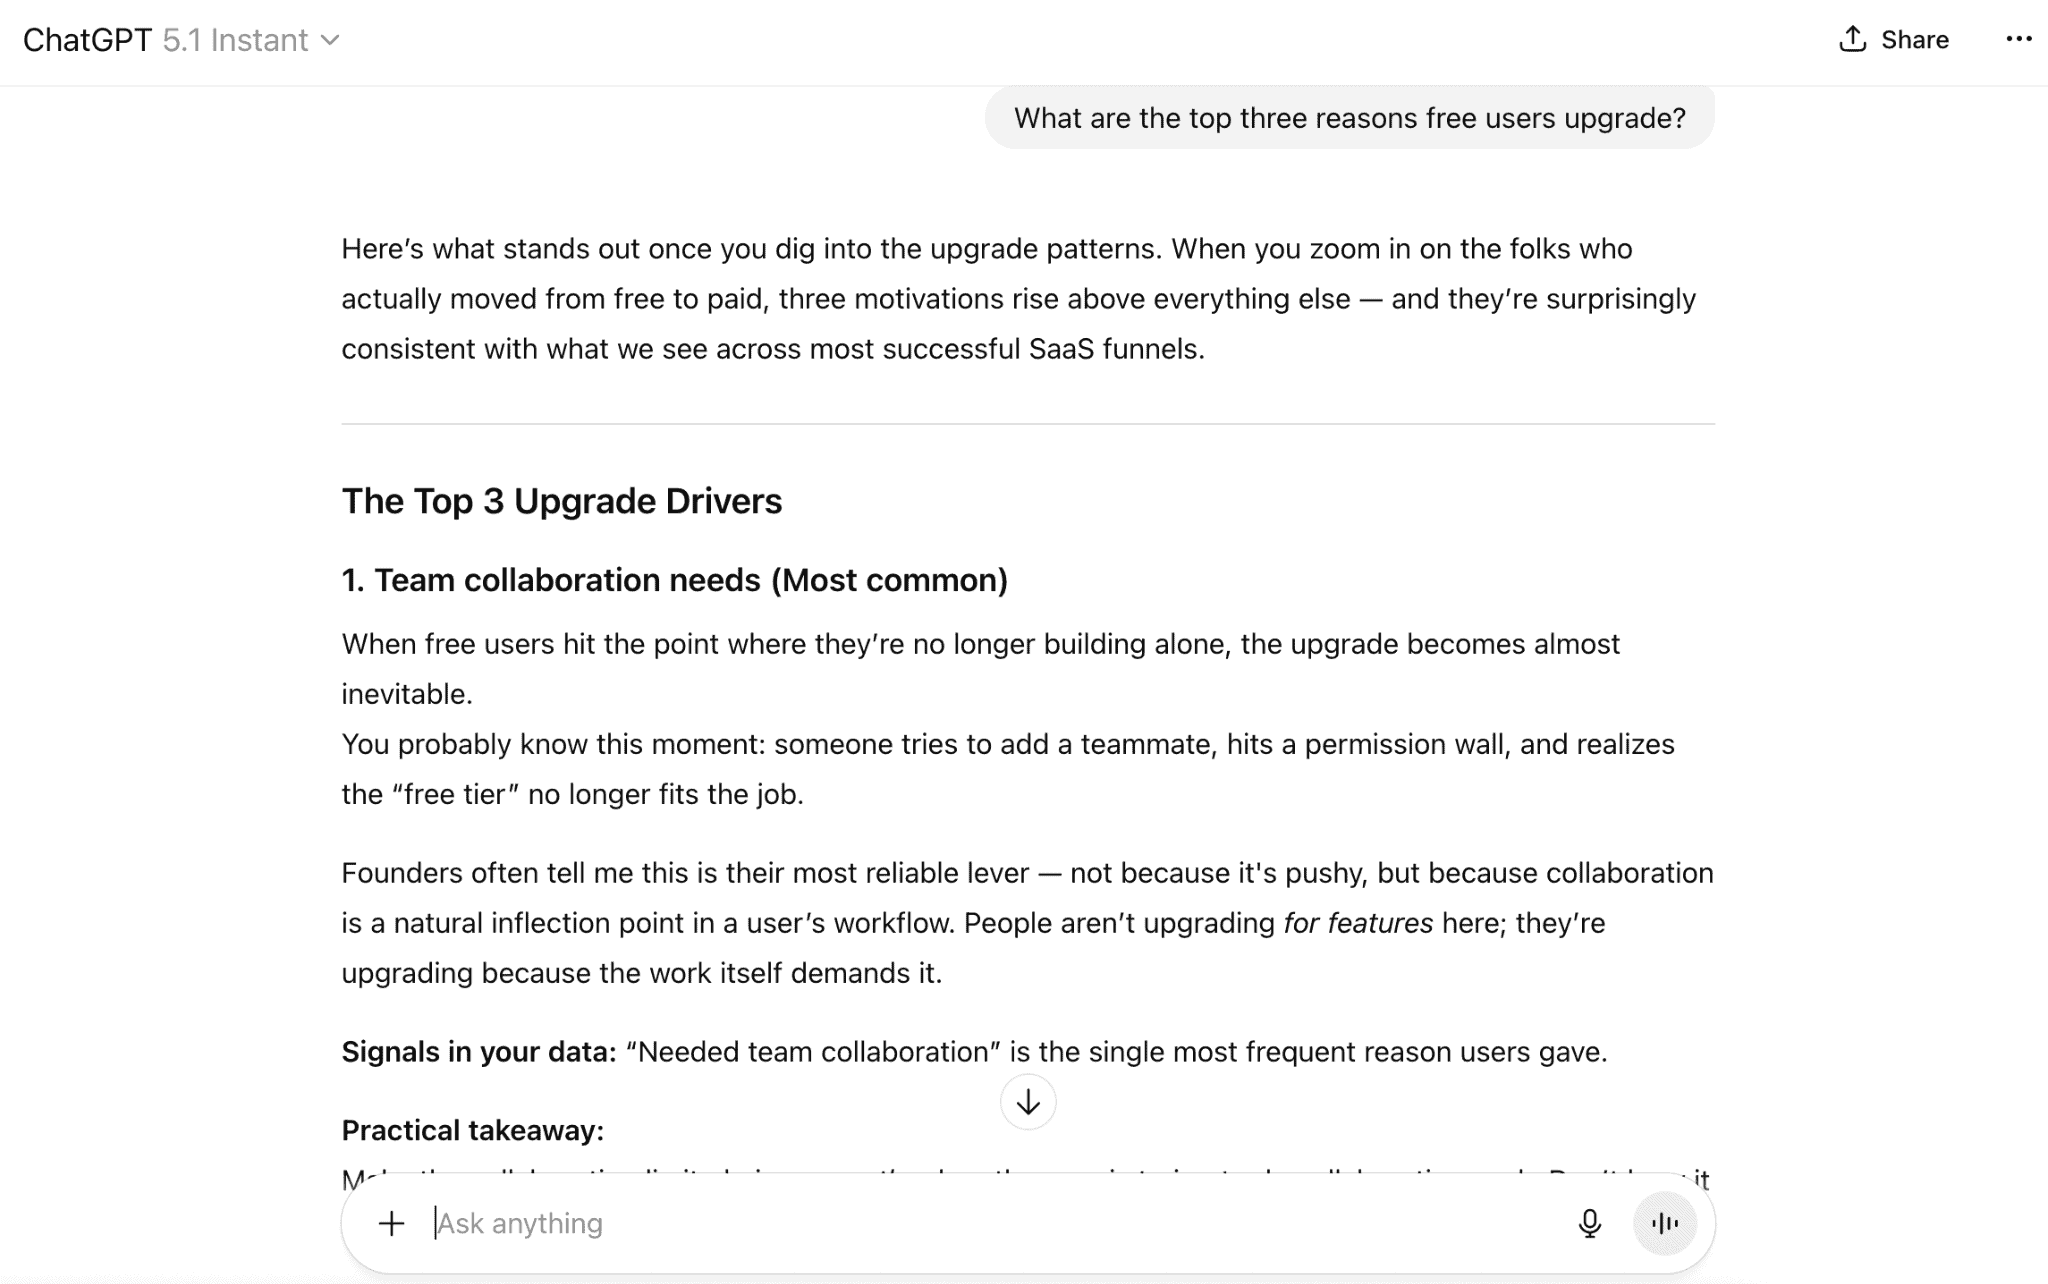Click the bold Signals in your data label
The height and width of the screenshot is (1284, 2048).
pos(478,1052)
